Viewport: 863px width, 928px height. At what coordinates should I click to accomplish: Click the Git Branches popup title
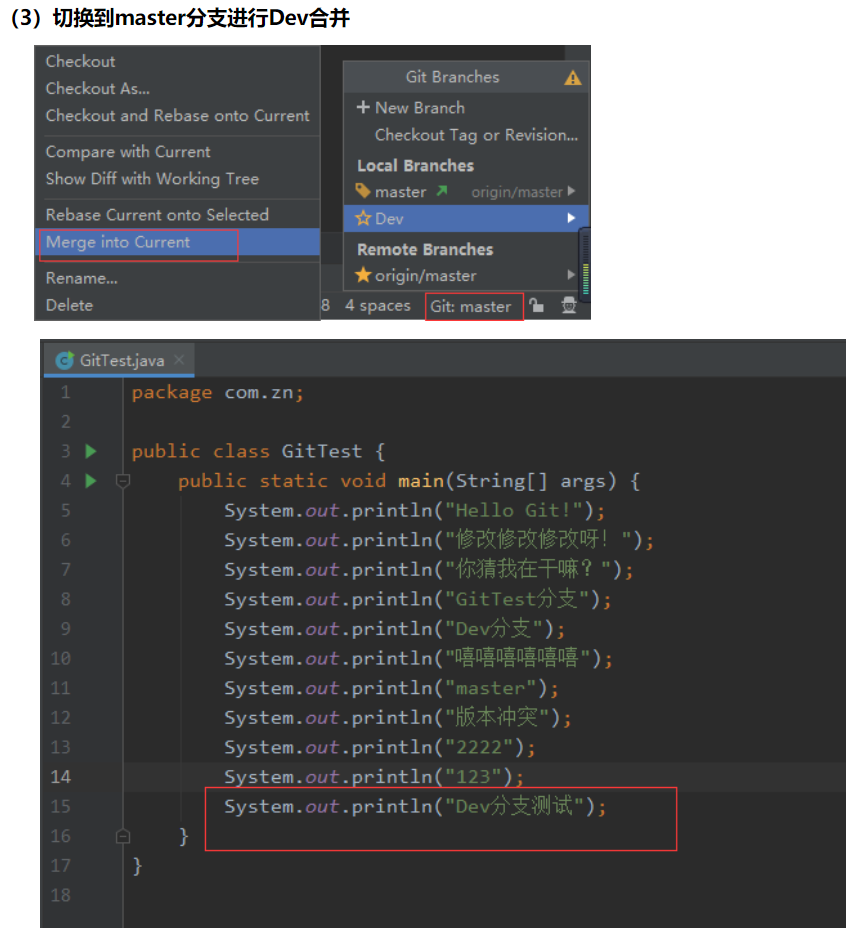point(452,77)
